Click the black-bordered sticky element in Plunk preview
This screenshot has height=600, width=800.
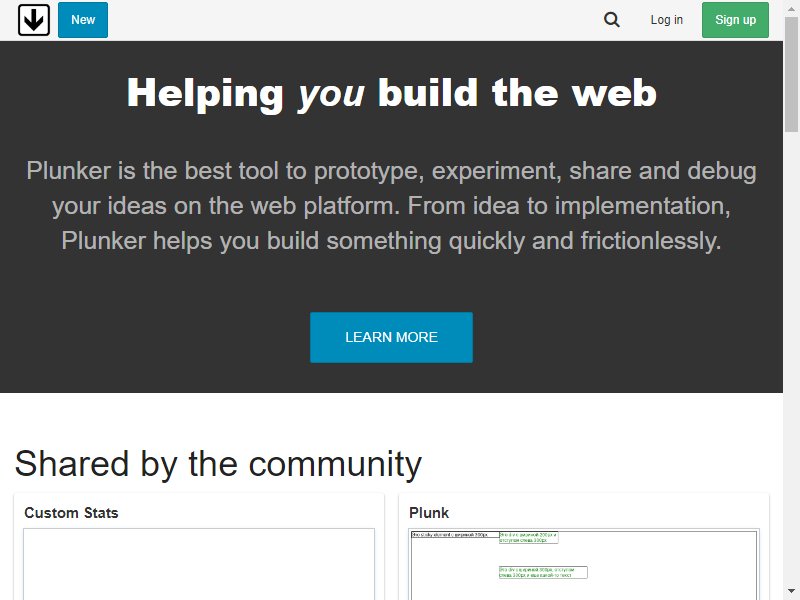[x=455, y=535]
